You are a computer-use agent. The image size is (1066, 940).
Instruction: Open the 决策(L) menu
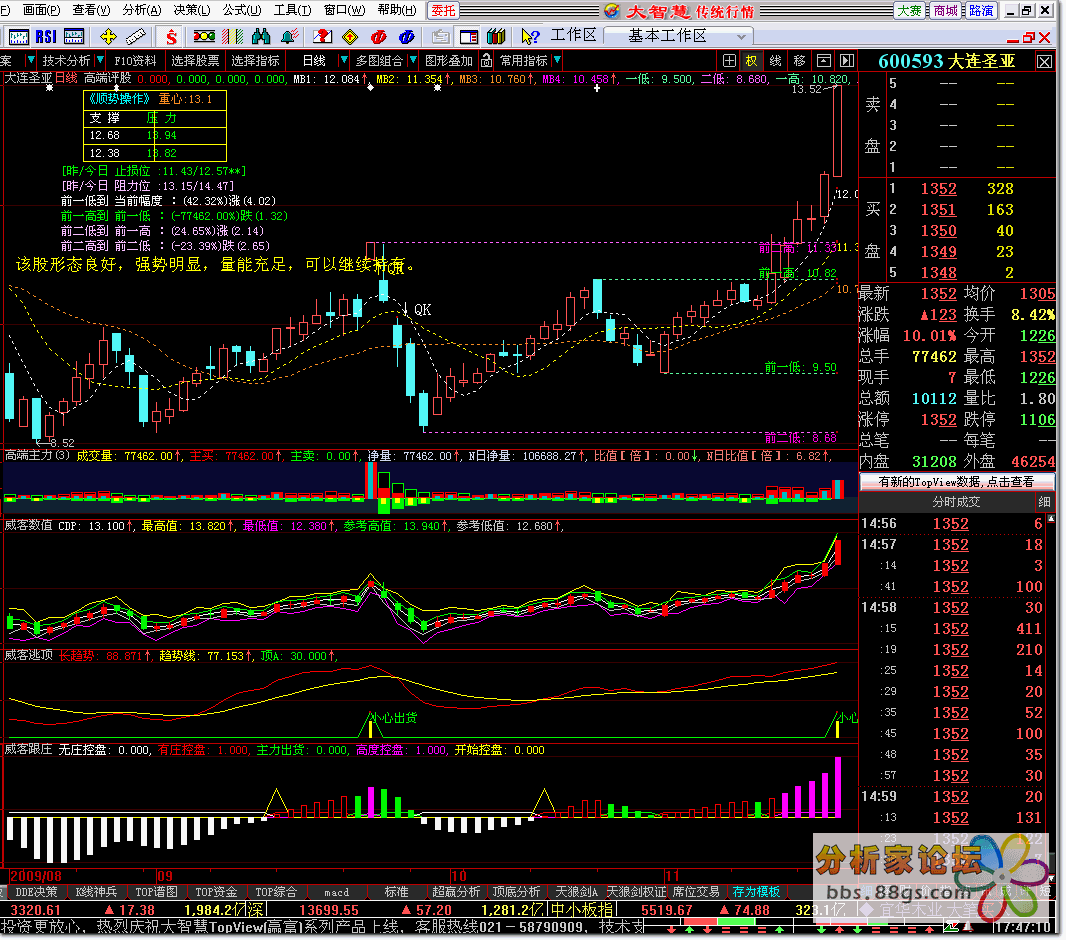coord(192,11)
